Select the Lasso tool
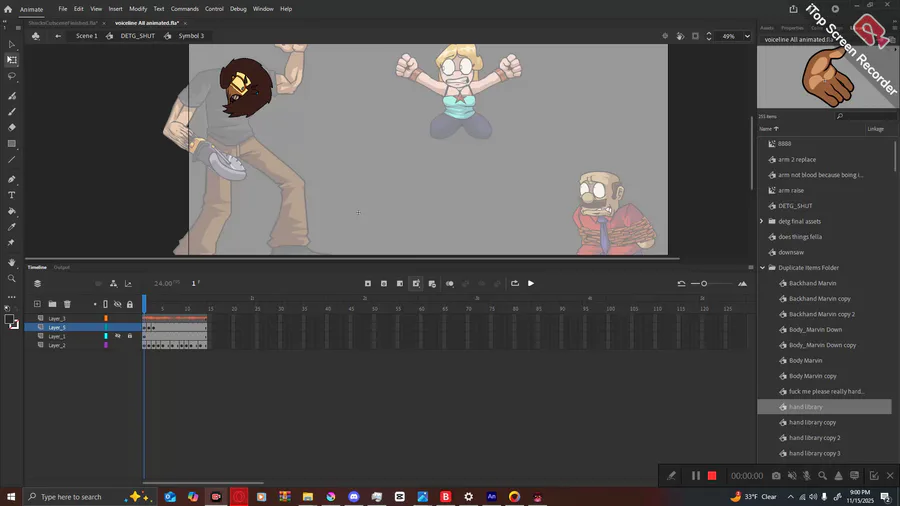Image resolution: width=900 pixels, height=506 pixels. pos(11,76)
